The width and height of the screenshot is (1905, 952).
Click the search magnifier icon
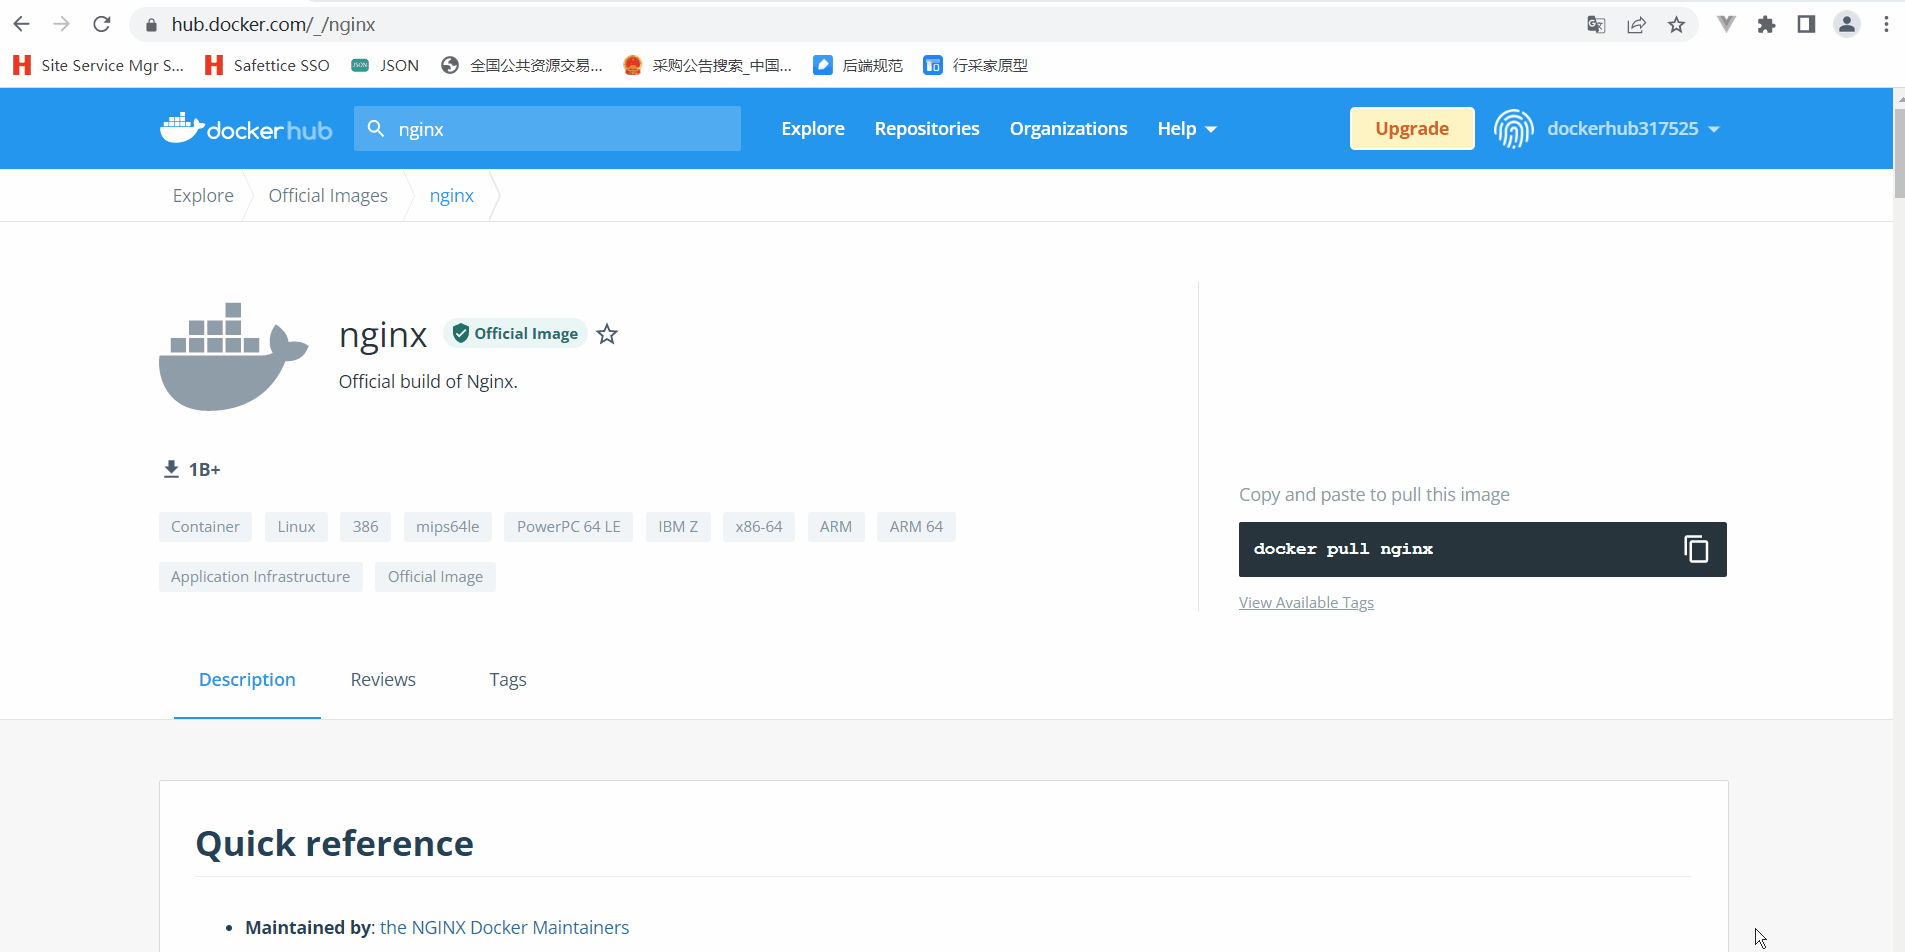(376, 129)
